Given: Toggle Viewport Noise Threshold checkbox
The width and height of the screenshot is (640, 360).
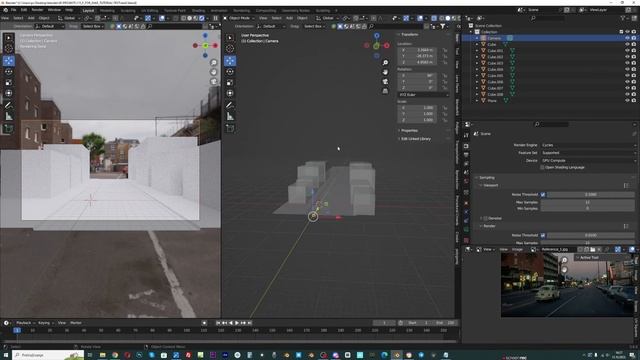Looking at the screenshot, I should pos(543,195).
